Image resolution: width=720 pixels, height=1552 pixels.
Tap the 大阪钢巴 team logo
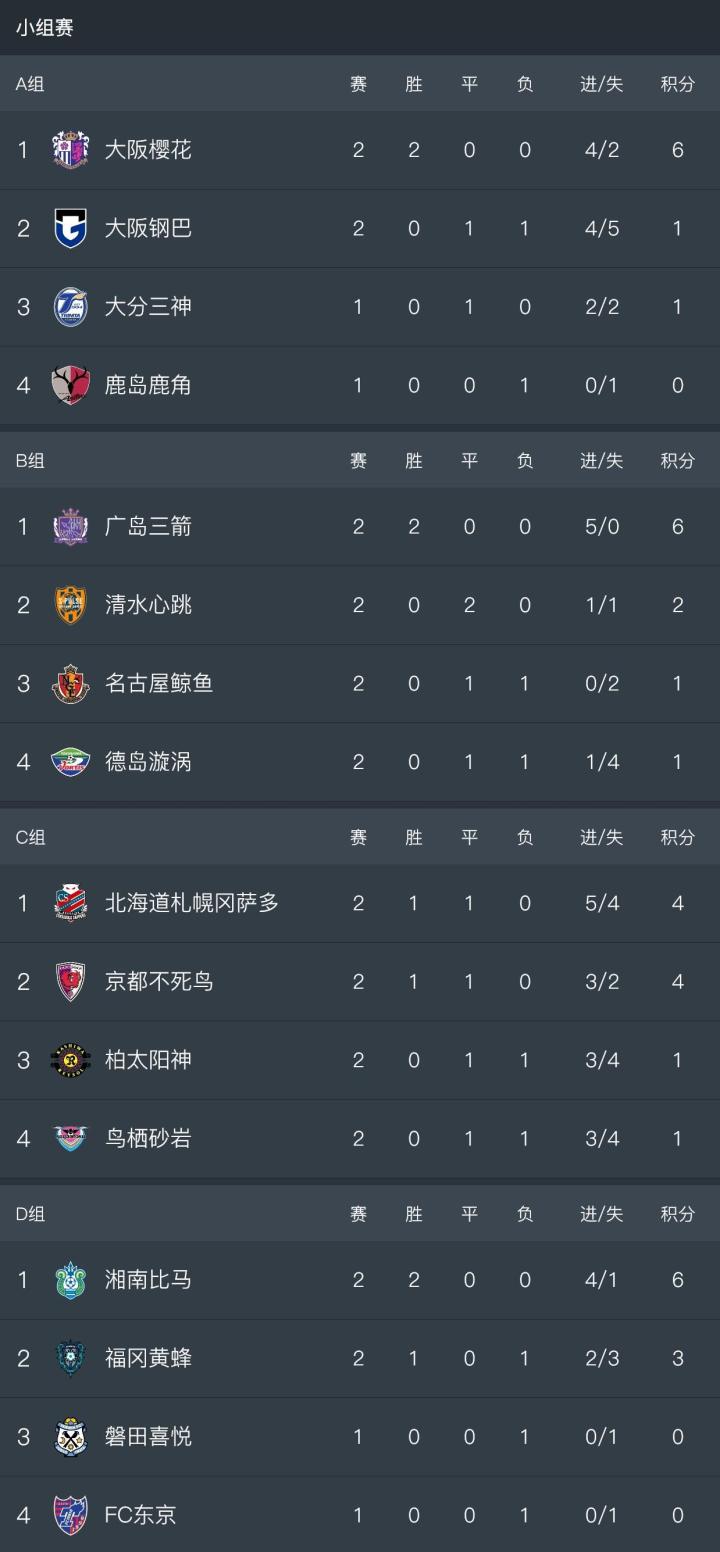[x=71, y=228]
